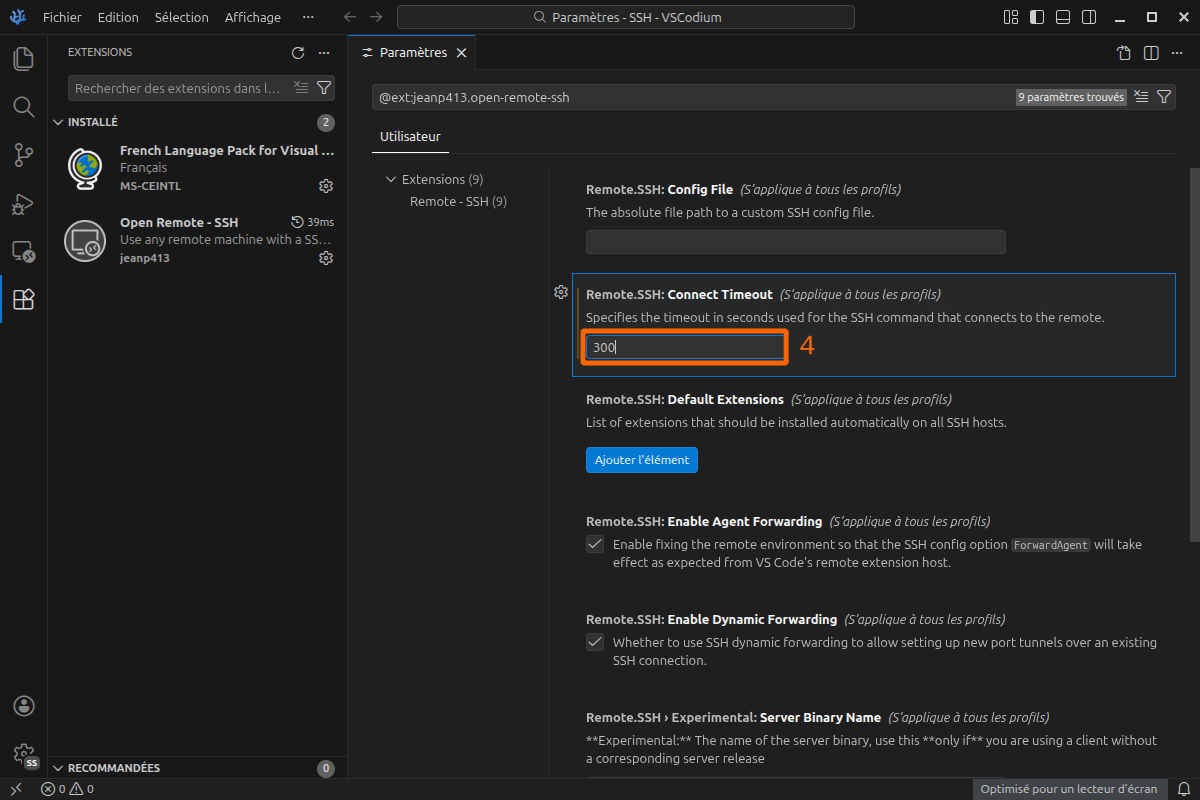The width and height of the screenshot is (1200, 800).
Task: Open the Explorer view in activity bar
Action: pos(23,58)
